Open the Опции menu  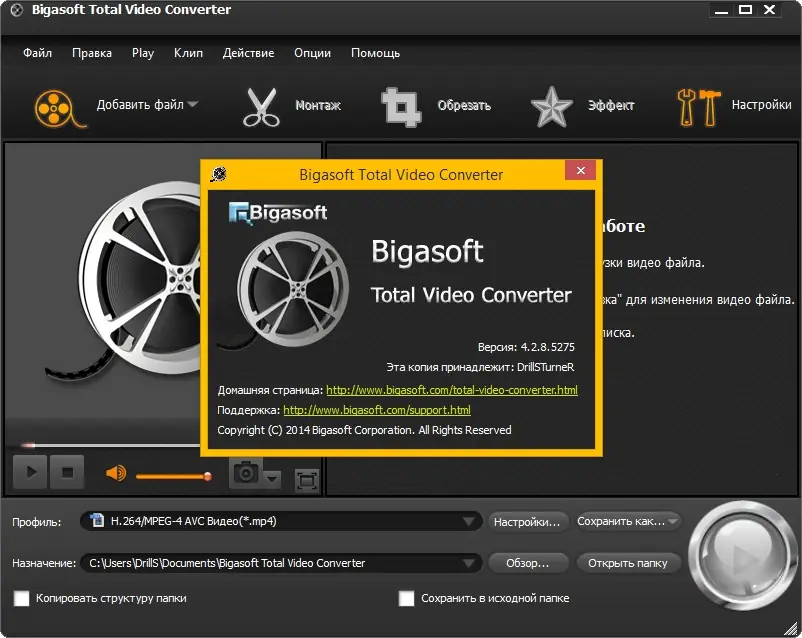point(312,53)
